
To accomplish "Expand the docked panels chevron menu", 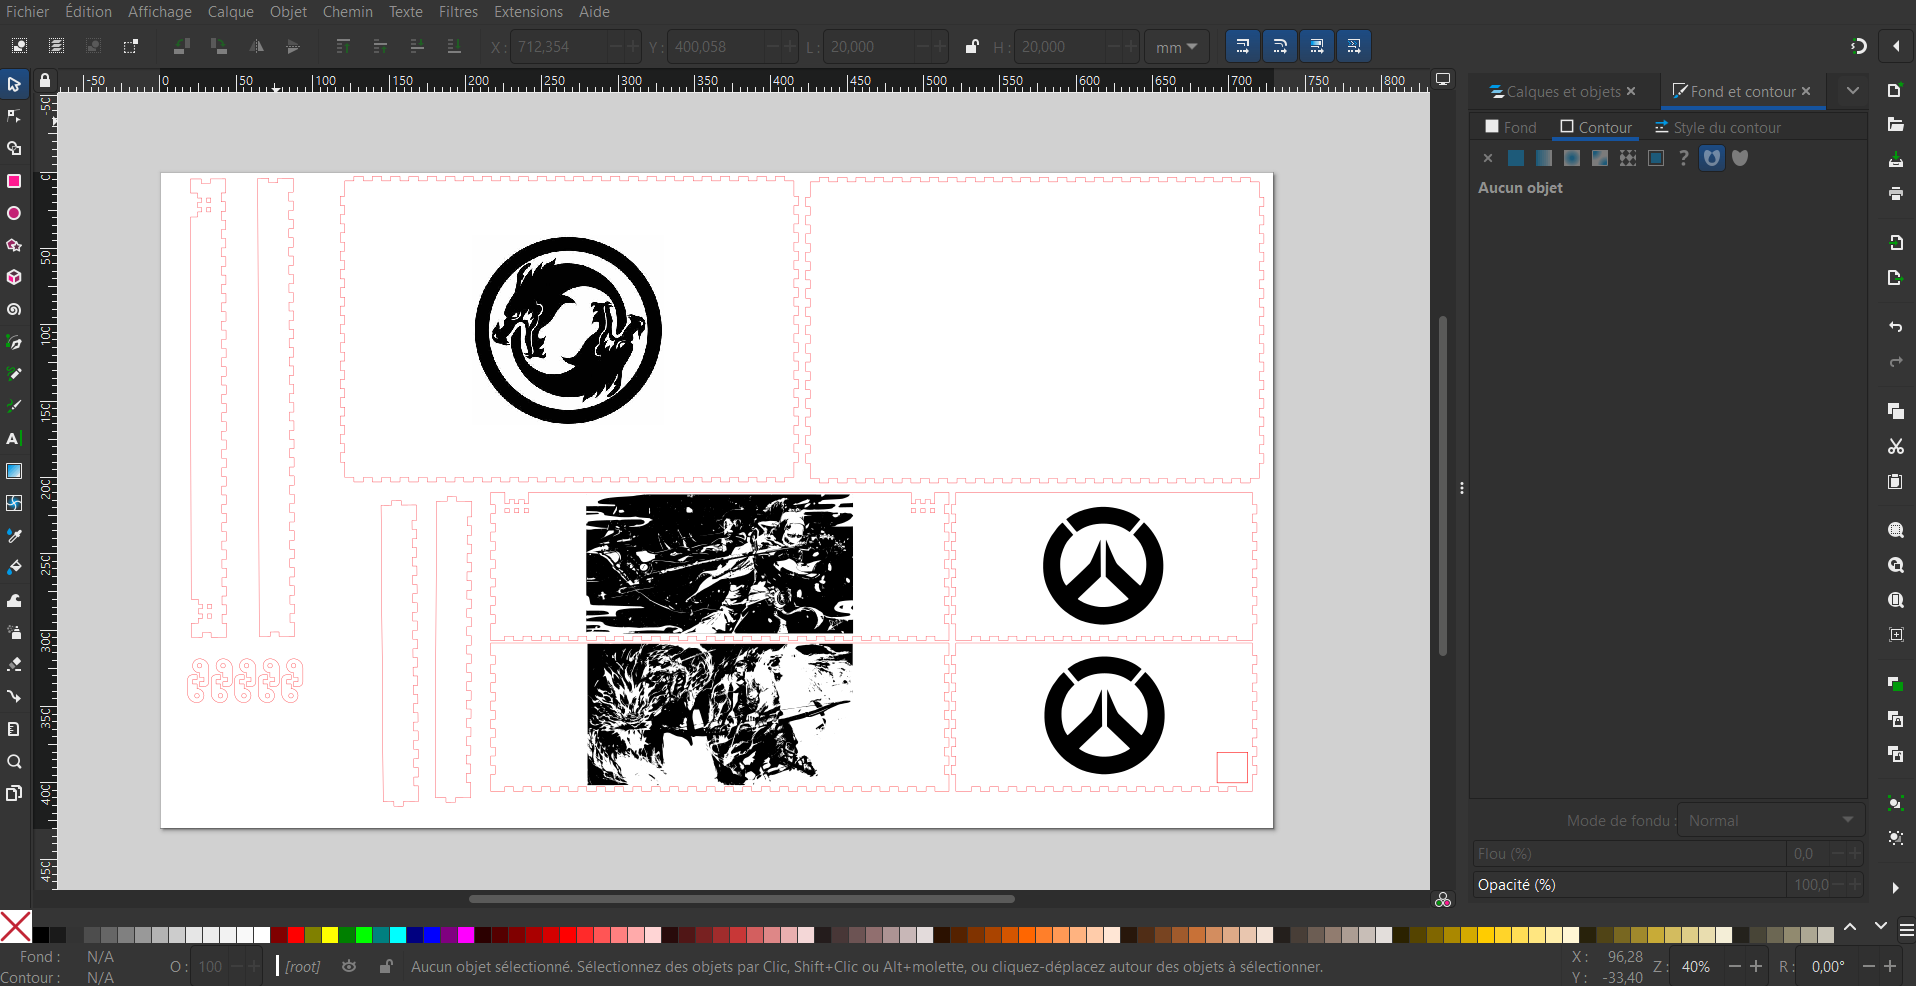I will (1853, 91).
